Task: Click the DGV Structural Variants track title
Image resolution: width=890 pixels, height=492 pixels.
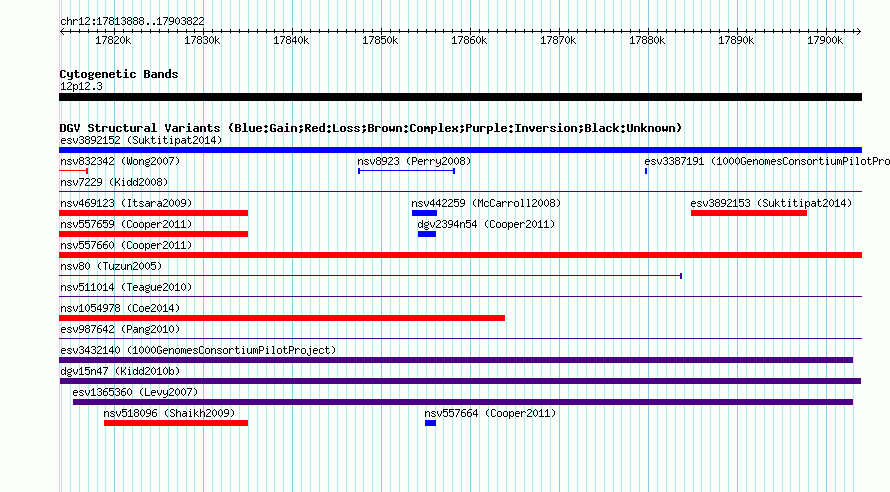Action: point(371,128)
